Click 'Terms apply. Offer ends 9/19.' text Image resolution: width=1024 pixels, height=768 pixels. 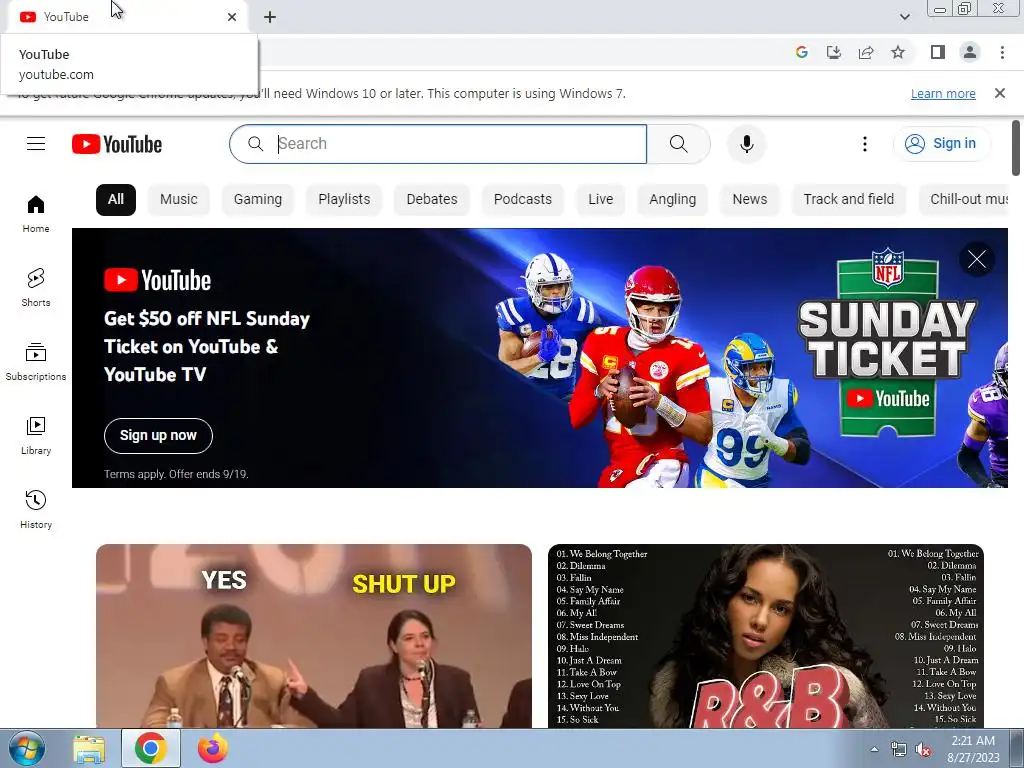coord(176,474)
